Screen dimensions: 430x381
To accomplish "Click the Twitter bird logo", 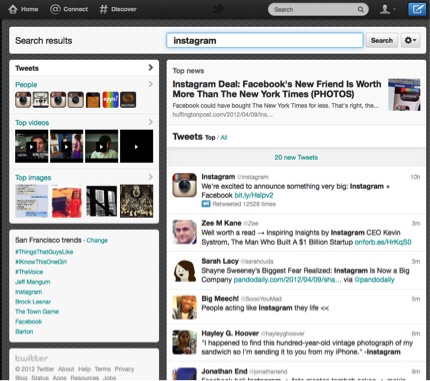I will point(217,9).
